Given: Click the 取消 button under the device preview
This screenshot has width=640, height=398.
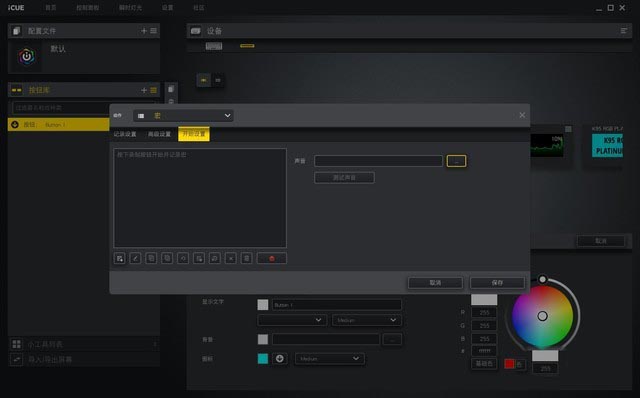Looking at the screenshot, I should coord(601,241).
